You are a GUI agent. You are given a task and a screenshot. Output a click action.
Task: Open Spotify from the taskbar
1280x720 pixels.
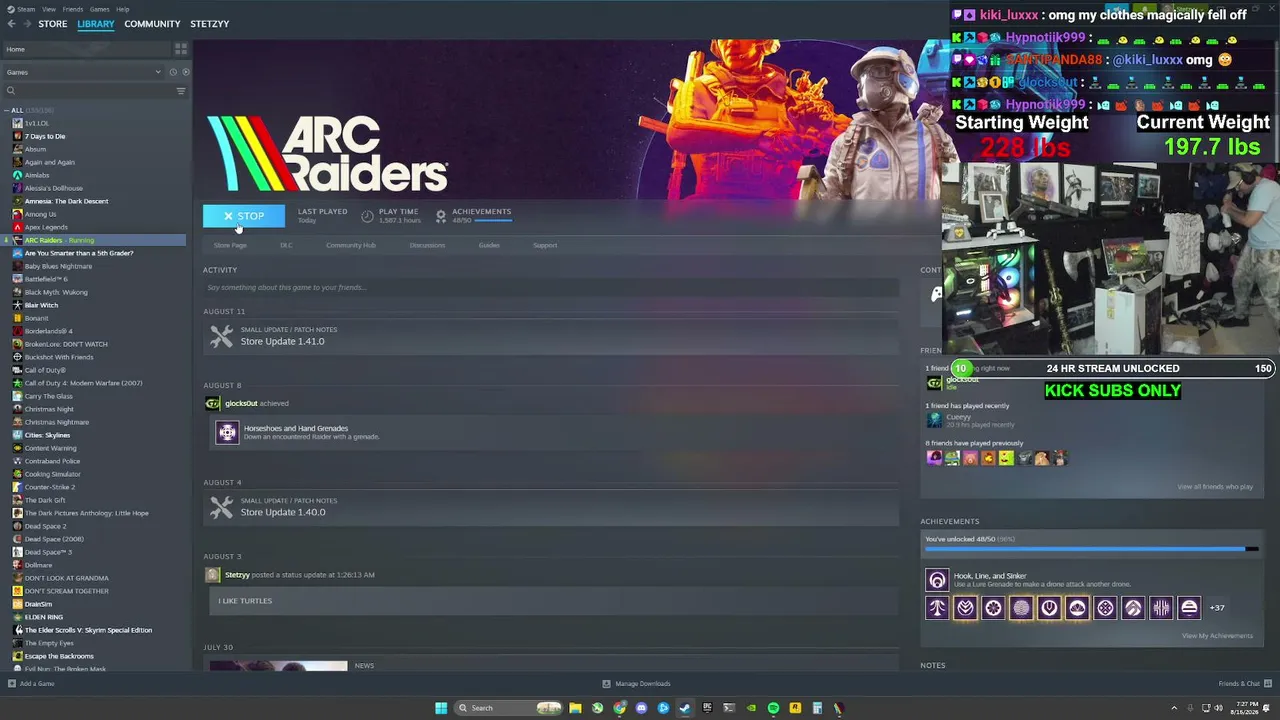coord(773,708)
